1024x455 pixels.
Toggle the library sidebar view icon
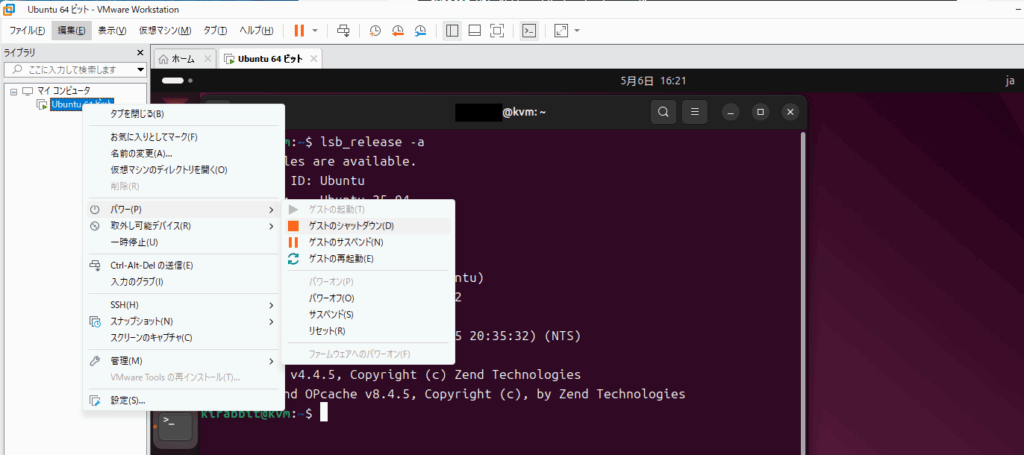pos(451,31)
